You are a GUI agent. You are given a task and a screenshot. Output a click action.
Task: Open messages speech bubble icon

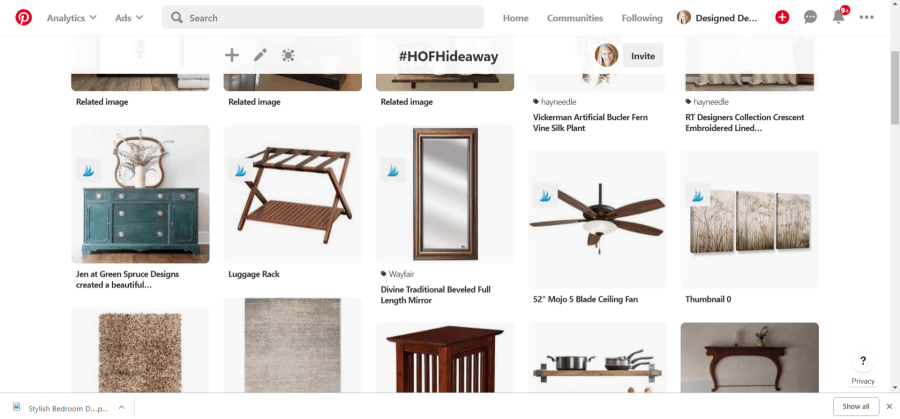pos(810,18)
